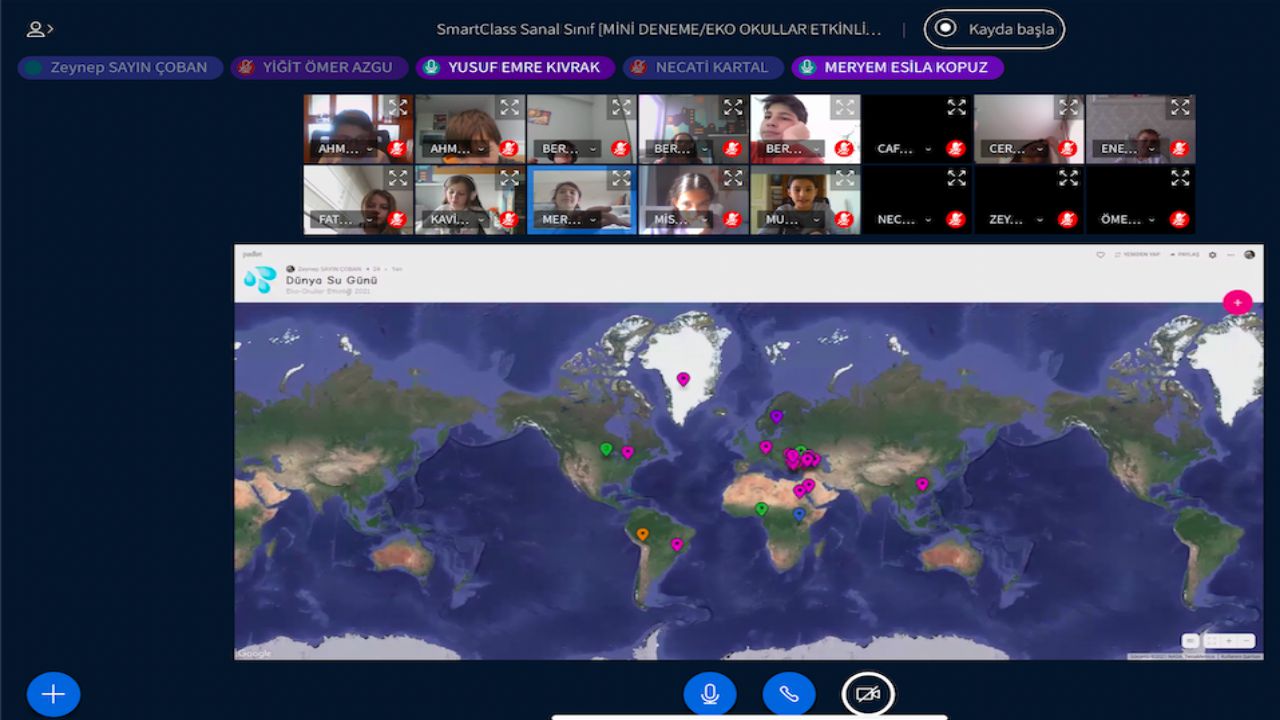Toggle muted mic on CER... tile
Image resolution: width=1280 pixels, height=720 pixels.
click(1067, 149)
